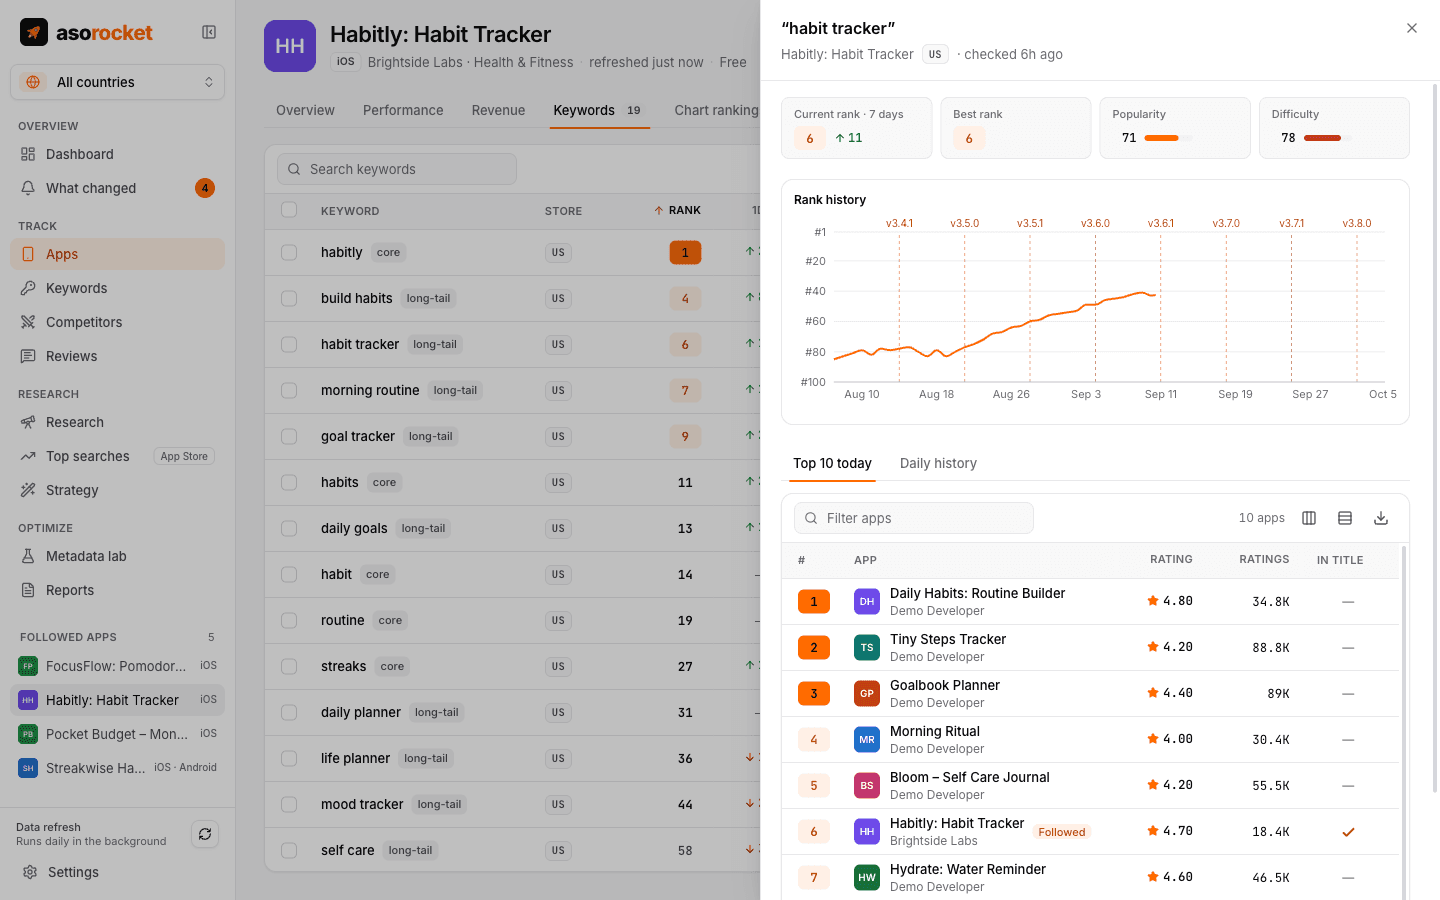Select Top 10 today tab
Image resolution: width=1440 pixels, height=900 pixels.
[x=832, y=463]
